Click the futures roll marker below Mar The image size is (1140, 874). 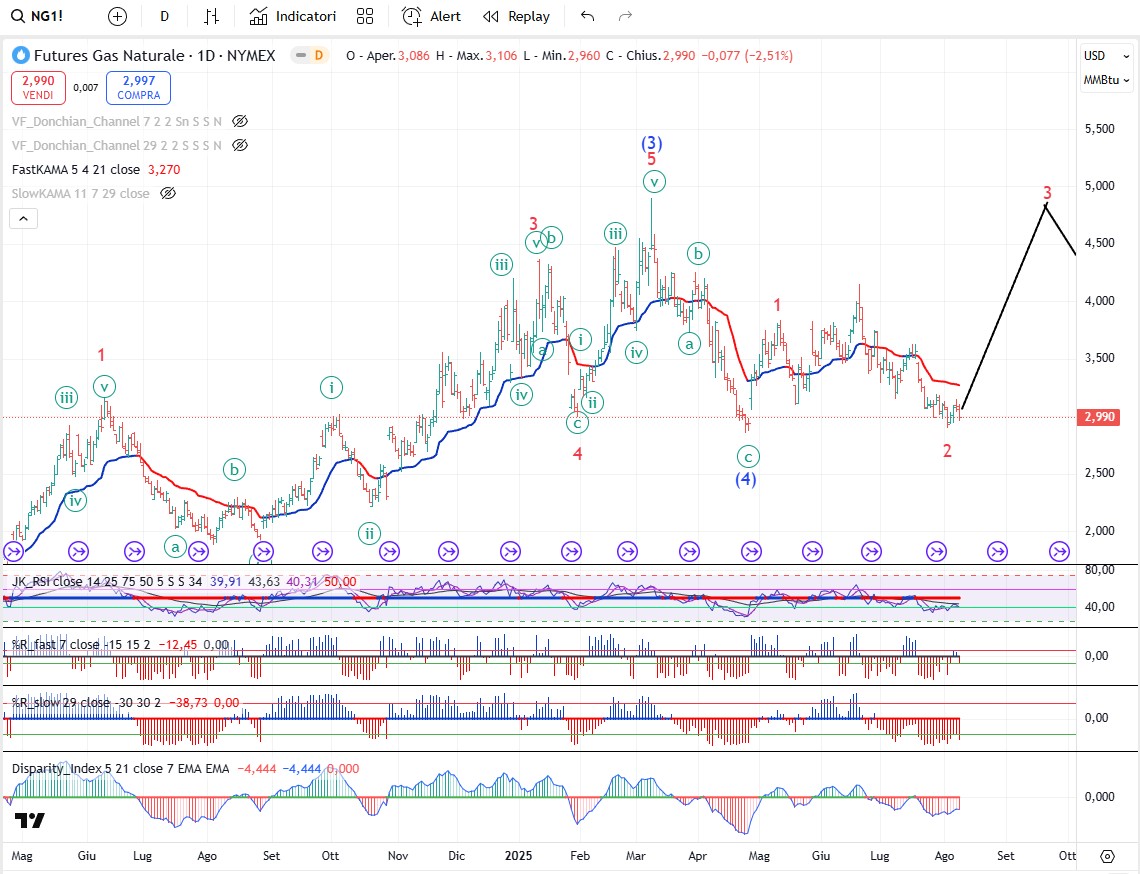[x=628, y=550]
